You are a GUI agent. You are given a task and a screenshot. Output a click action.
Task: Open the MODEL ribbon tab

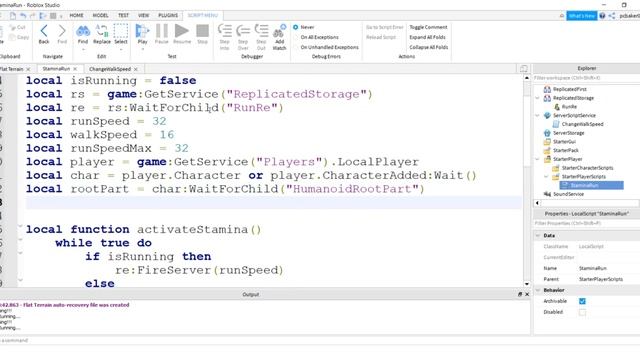(100, 16)
